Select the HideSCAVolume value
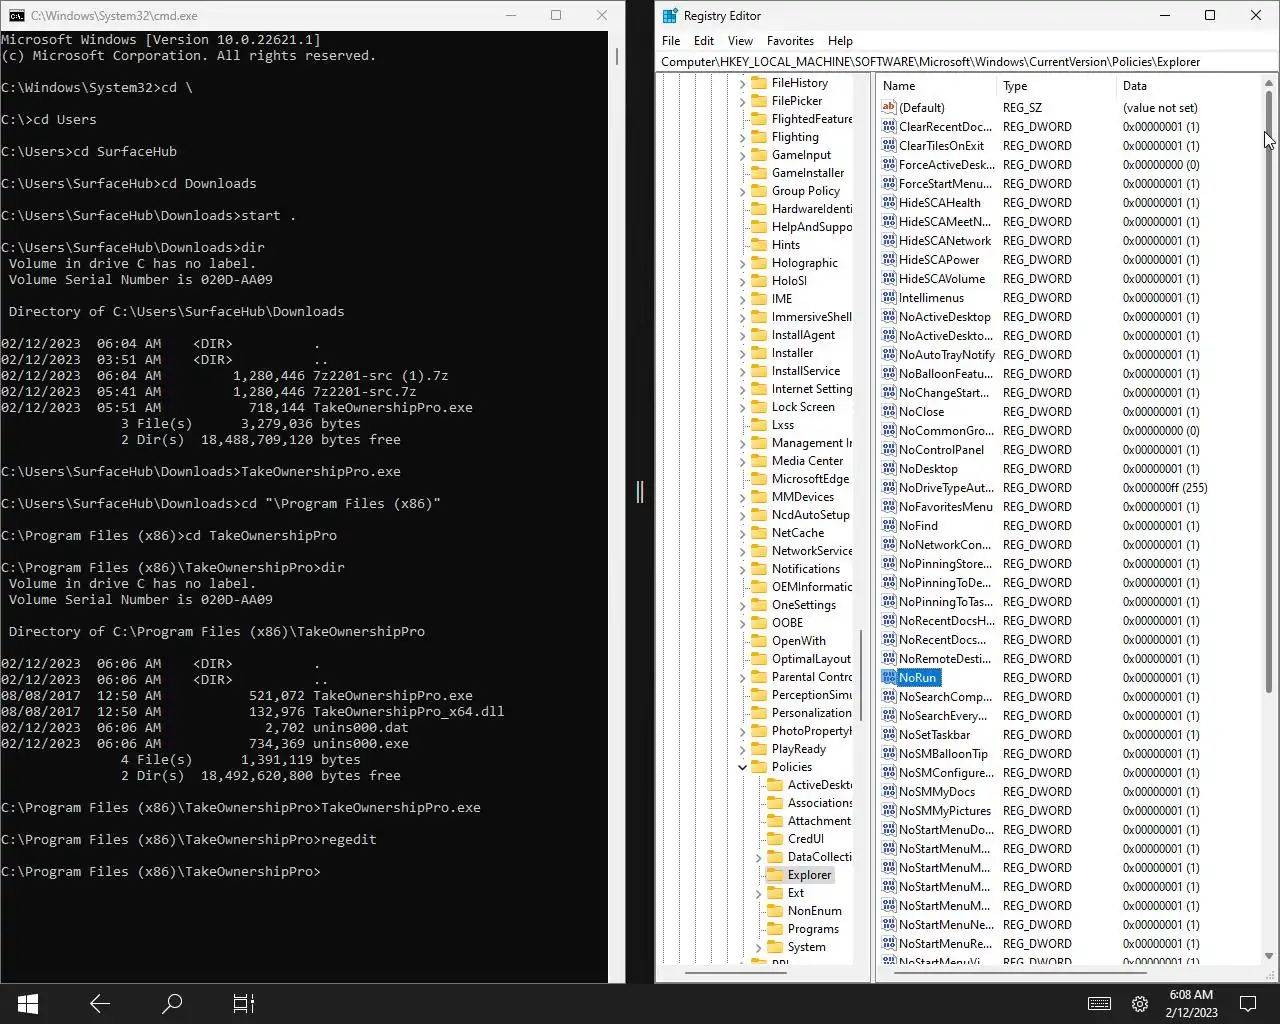The image size is (1280, 1024). pyautogui.click(x=942, y=278)
